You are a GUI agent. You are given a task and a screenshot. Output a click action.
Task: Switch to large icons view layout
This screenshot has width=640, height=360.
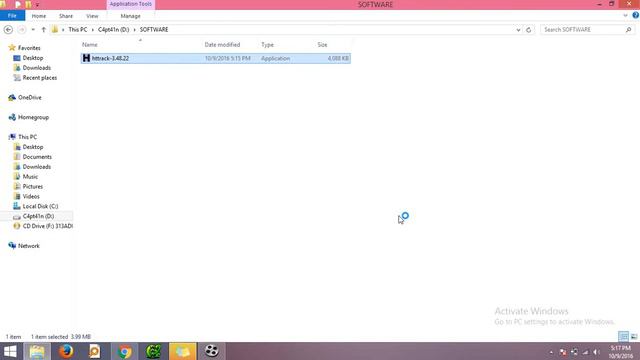634,337
